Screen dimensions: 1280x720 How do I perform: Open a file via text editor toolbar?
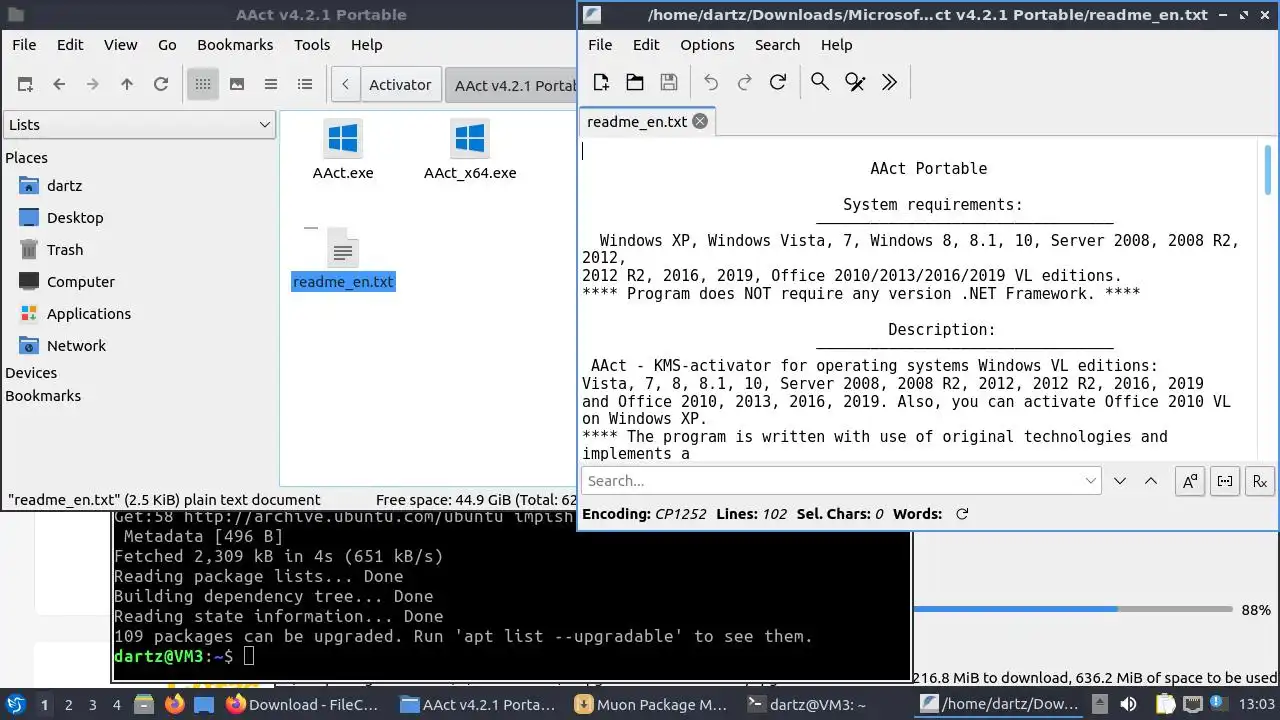click(x=635, y=82)
